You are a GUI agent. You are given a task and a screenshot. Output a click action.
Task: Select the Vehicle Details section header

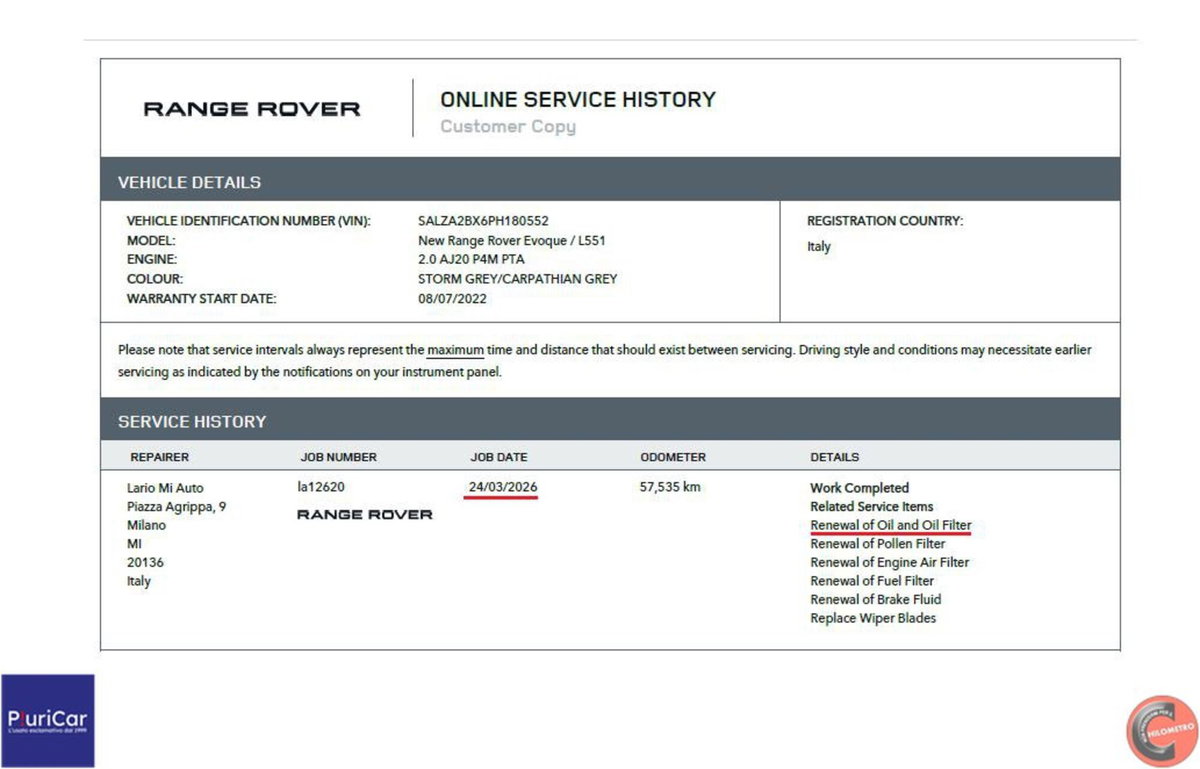pyautogui.click(x=610, y=182)
